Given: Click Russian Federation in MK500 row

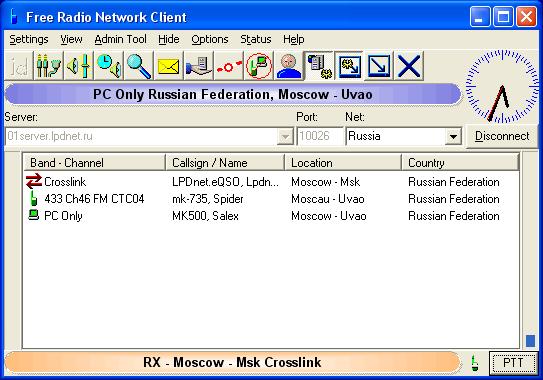Looking at the screenshot, I should [x=454, y=216].
